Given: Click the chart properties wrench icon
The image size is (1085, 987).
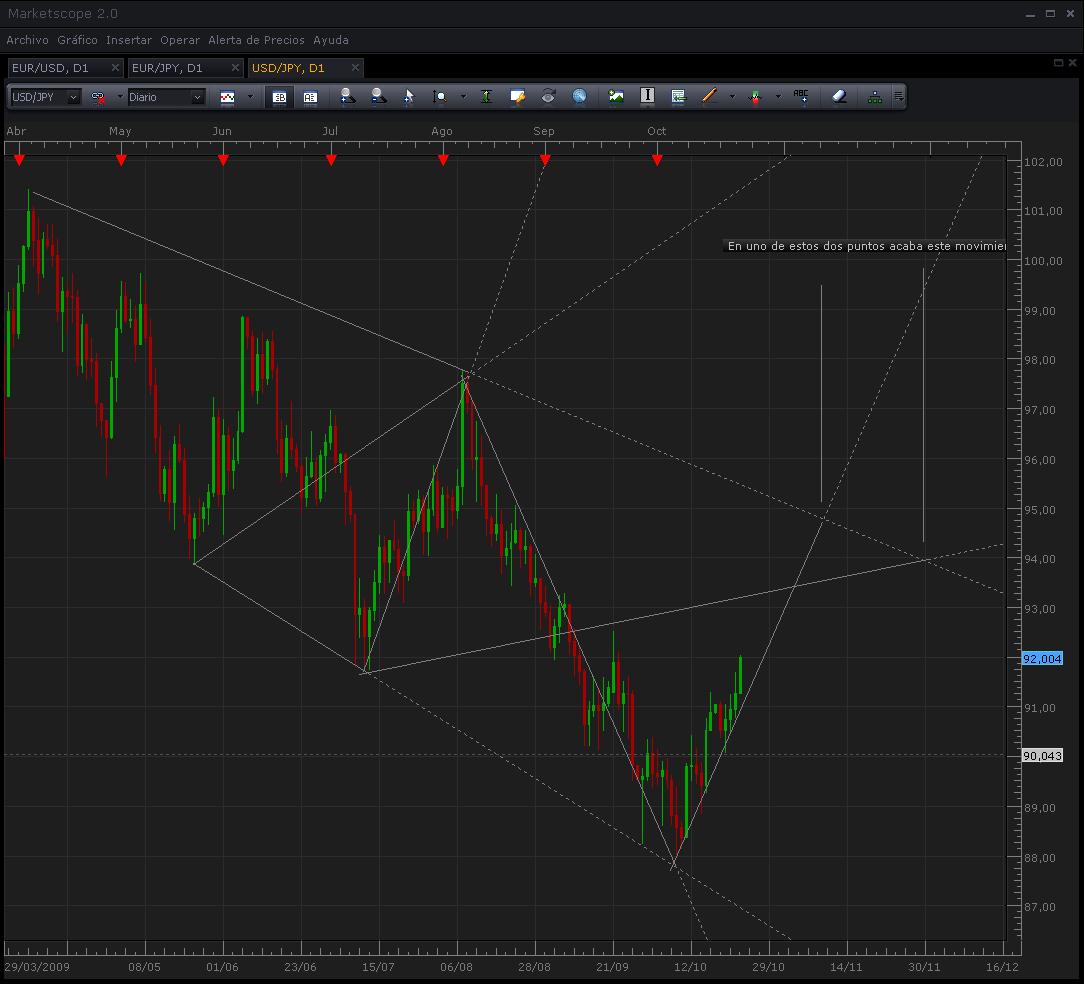Looking at the screenshot, I should click(518, 97).
